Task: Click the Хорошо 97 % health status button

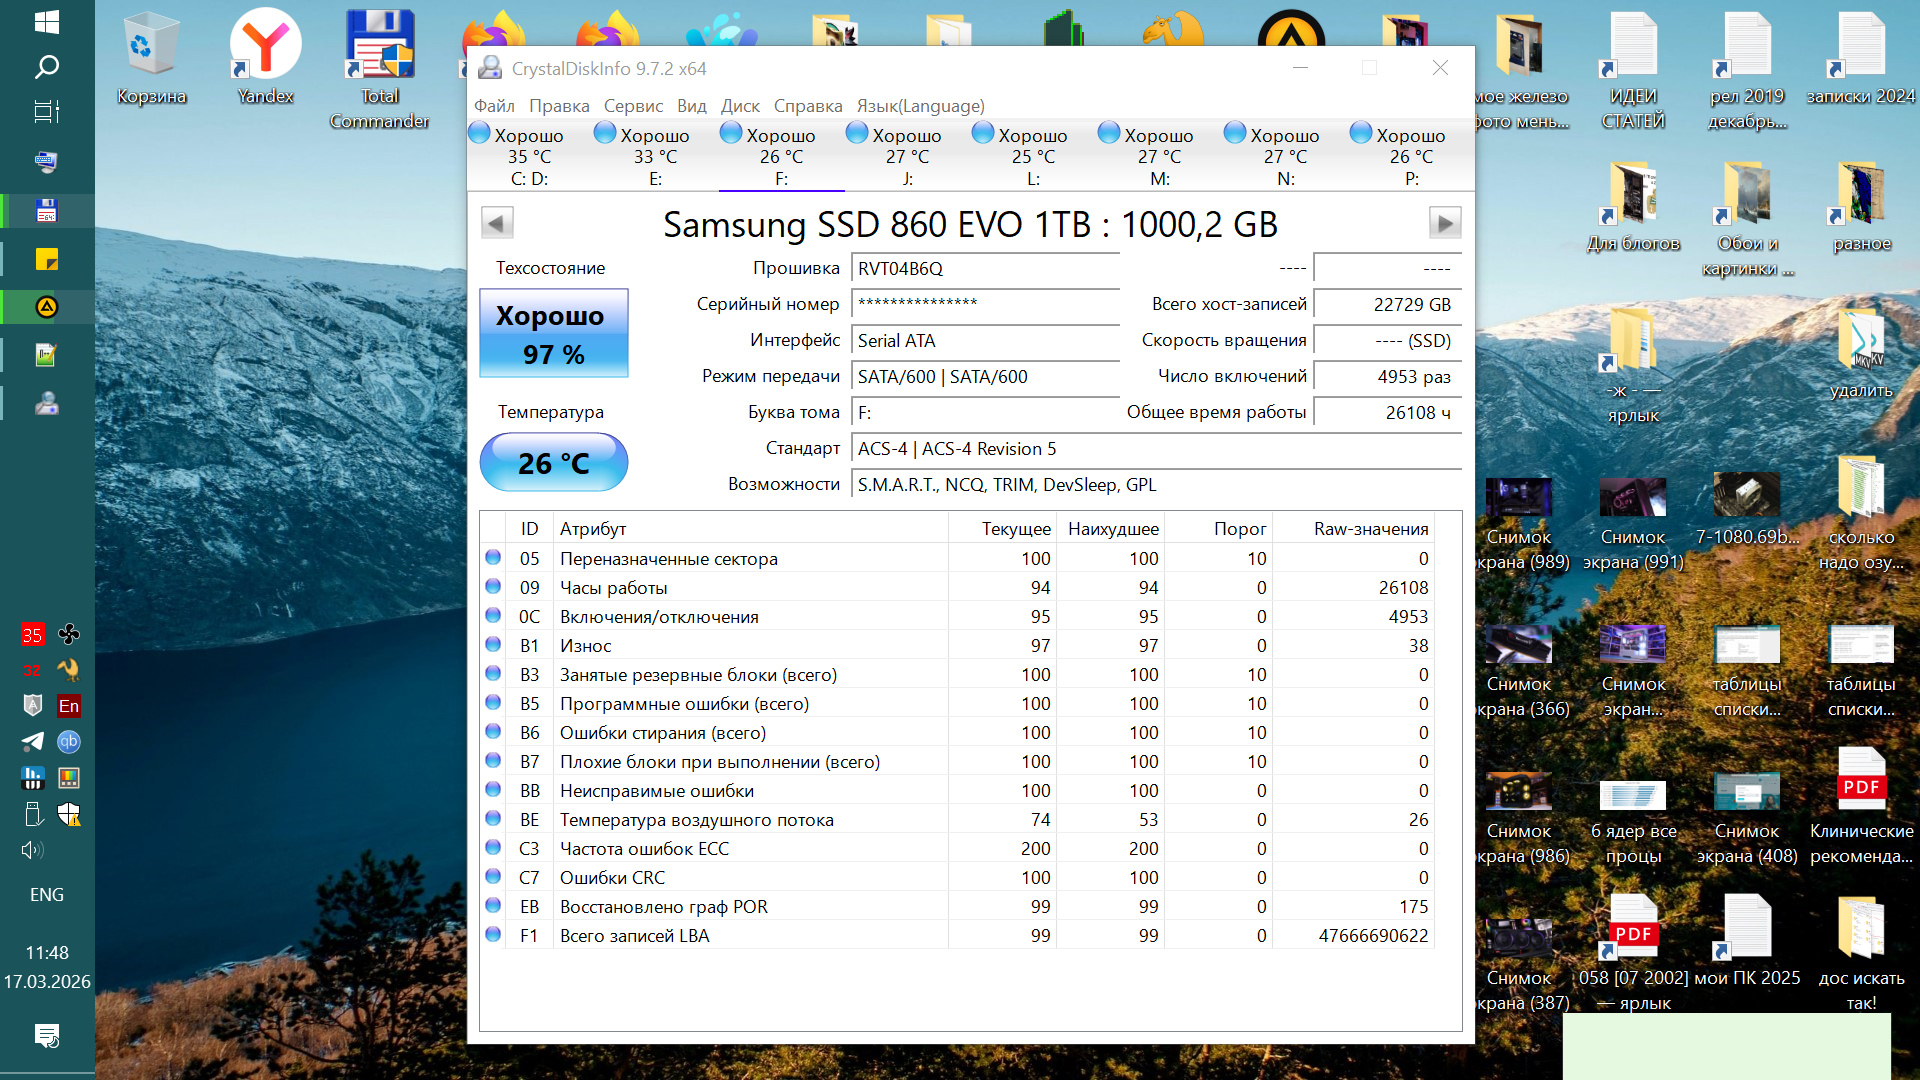Action: (x=554, y=334)
